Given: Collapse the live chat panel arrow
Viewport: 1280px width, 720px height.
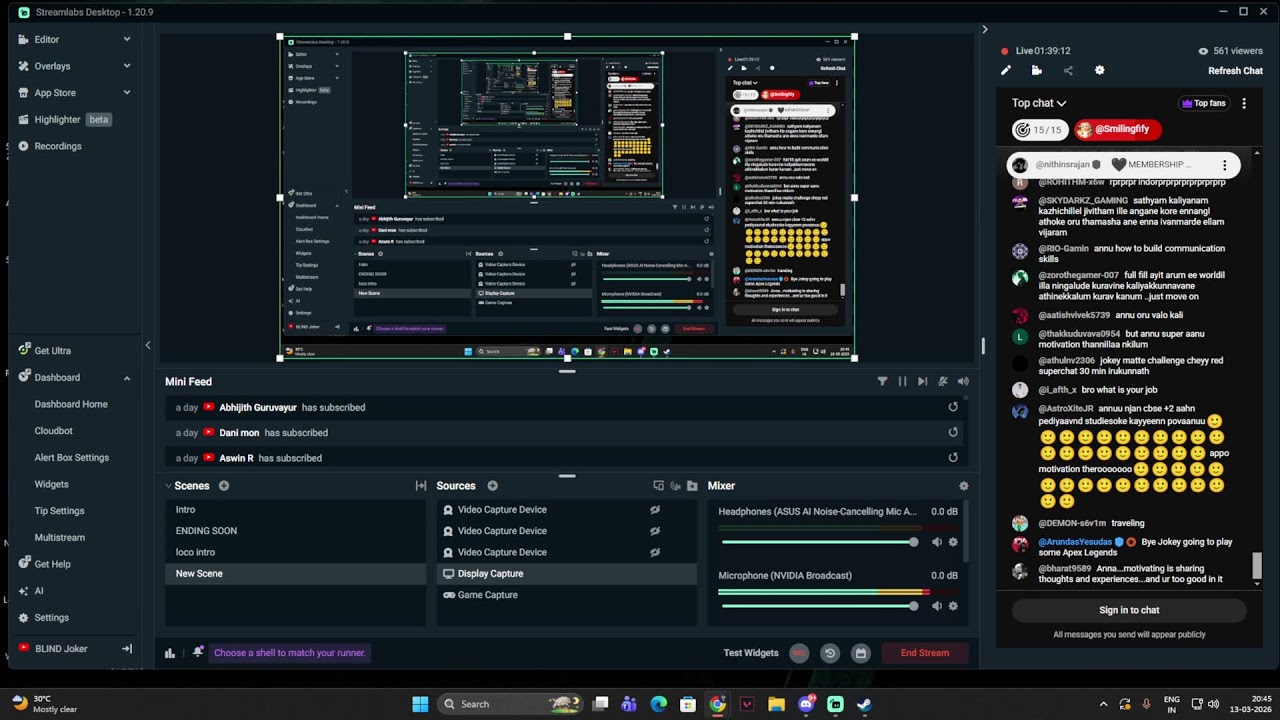Looking at the screenshot, I should click(x=984, y=30).
